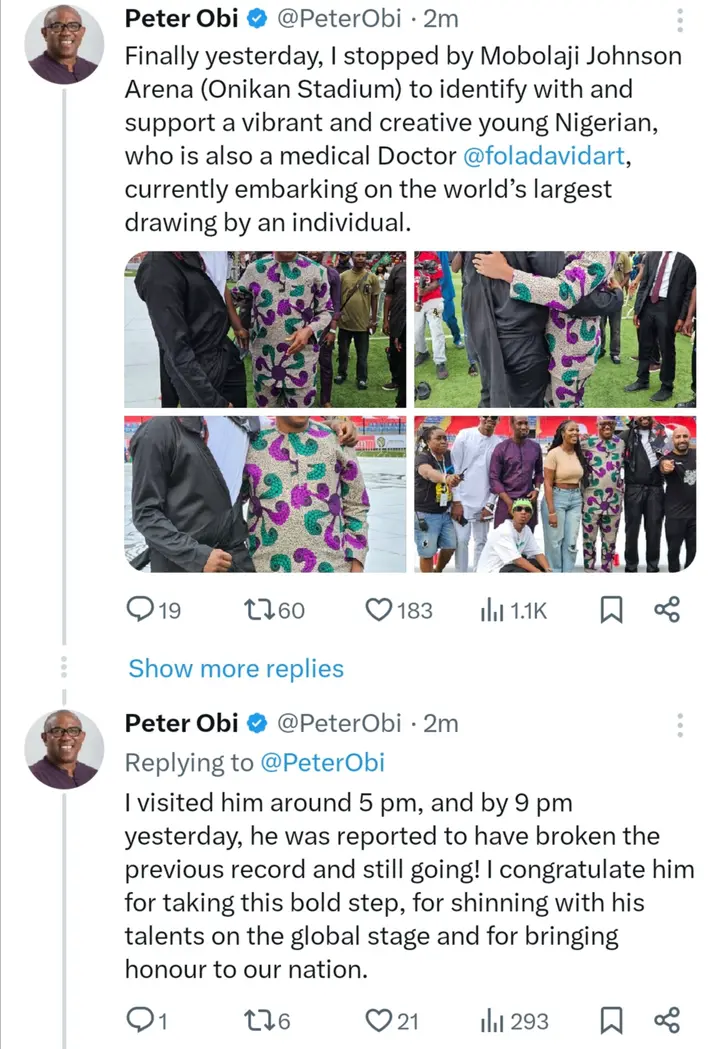Open @PeterObi link in Replying to line
The height and width of the screenshot is (1049, 720).
(322, 763)
